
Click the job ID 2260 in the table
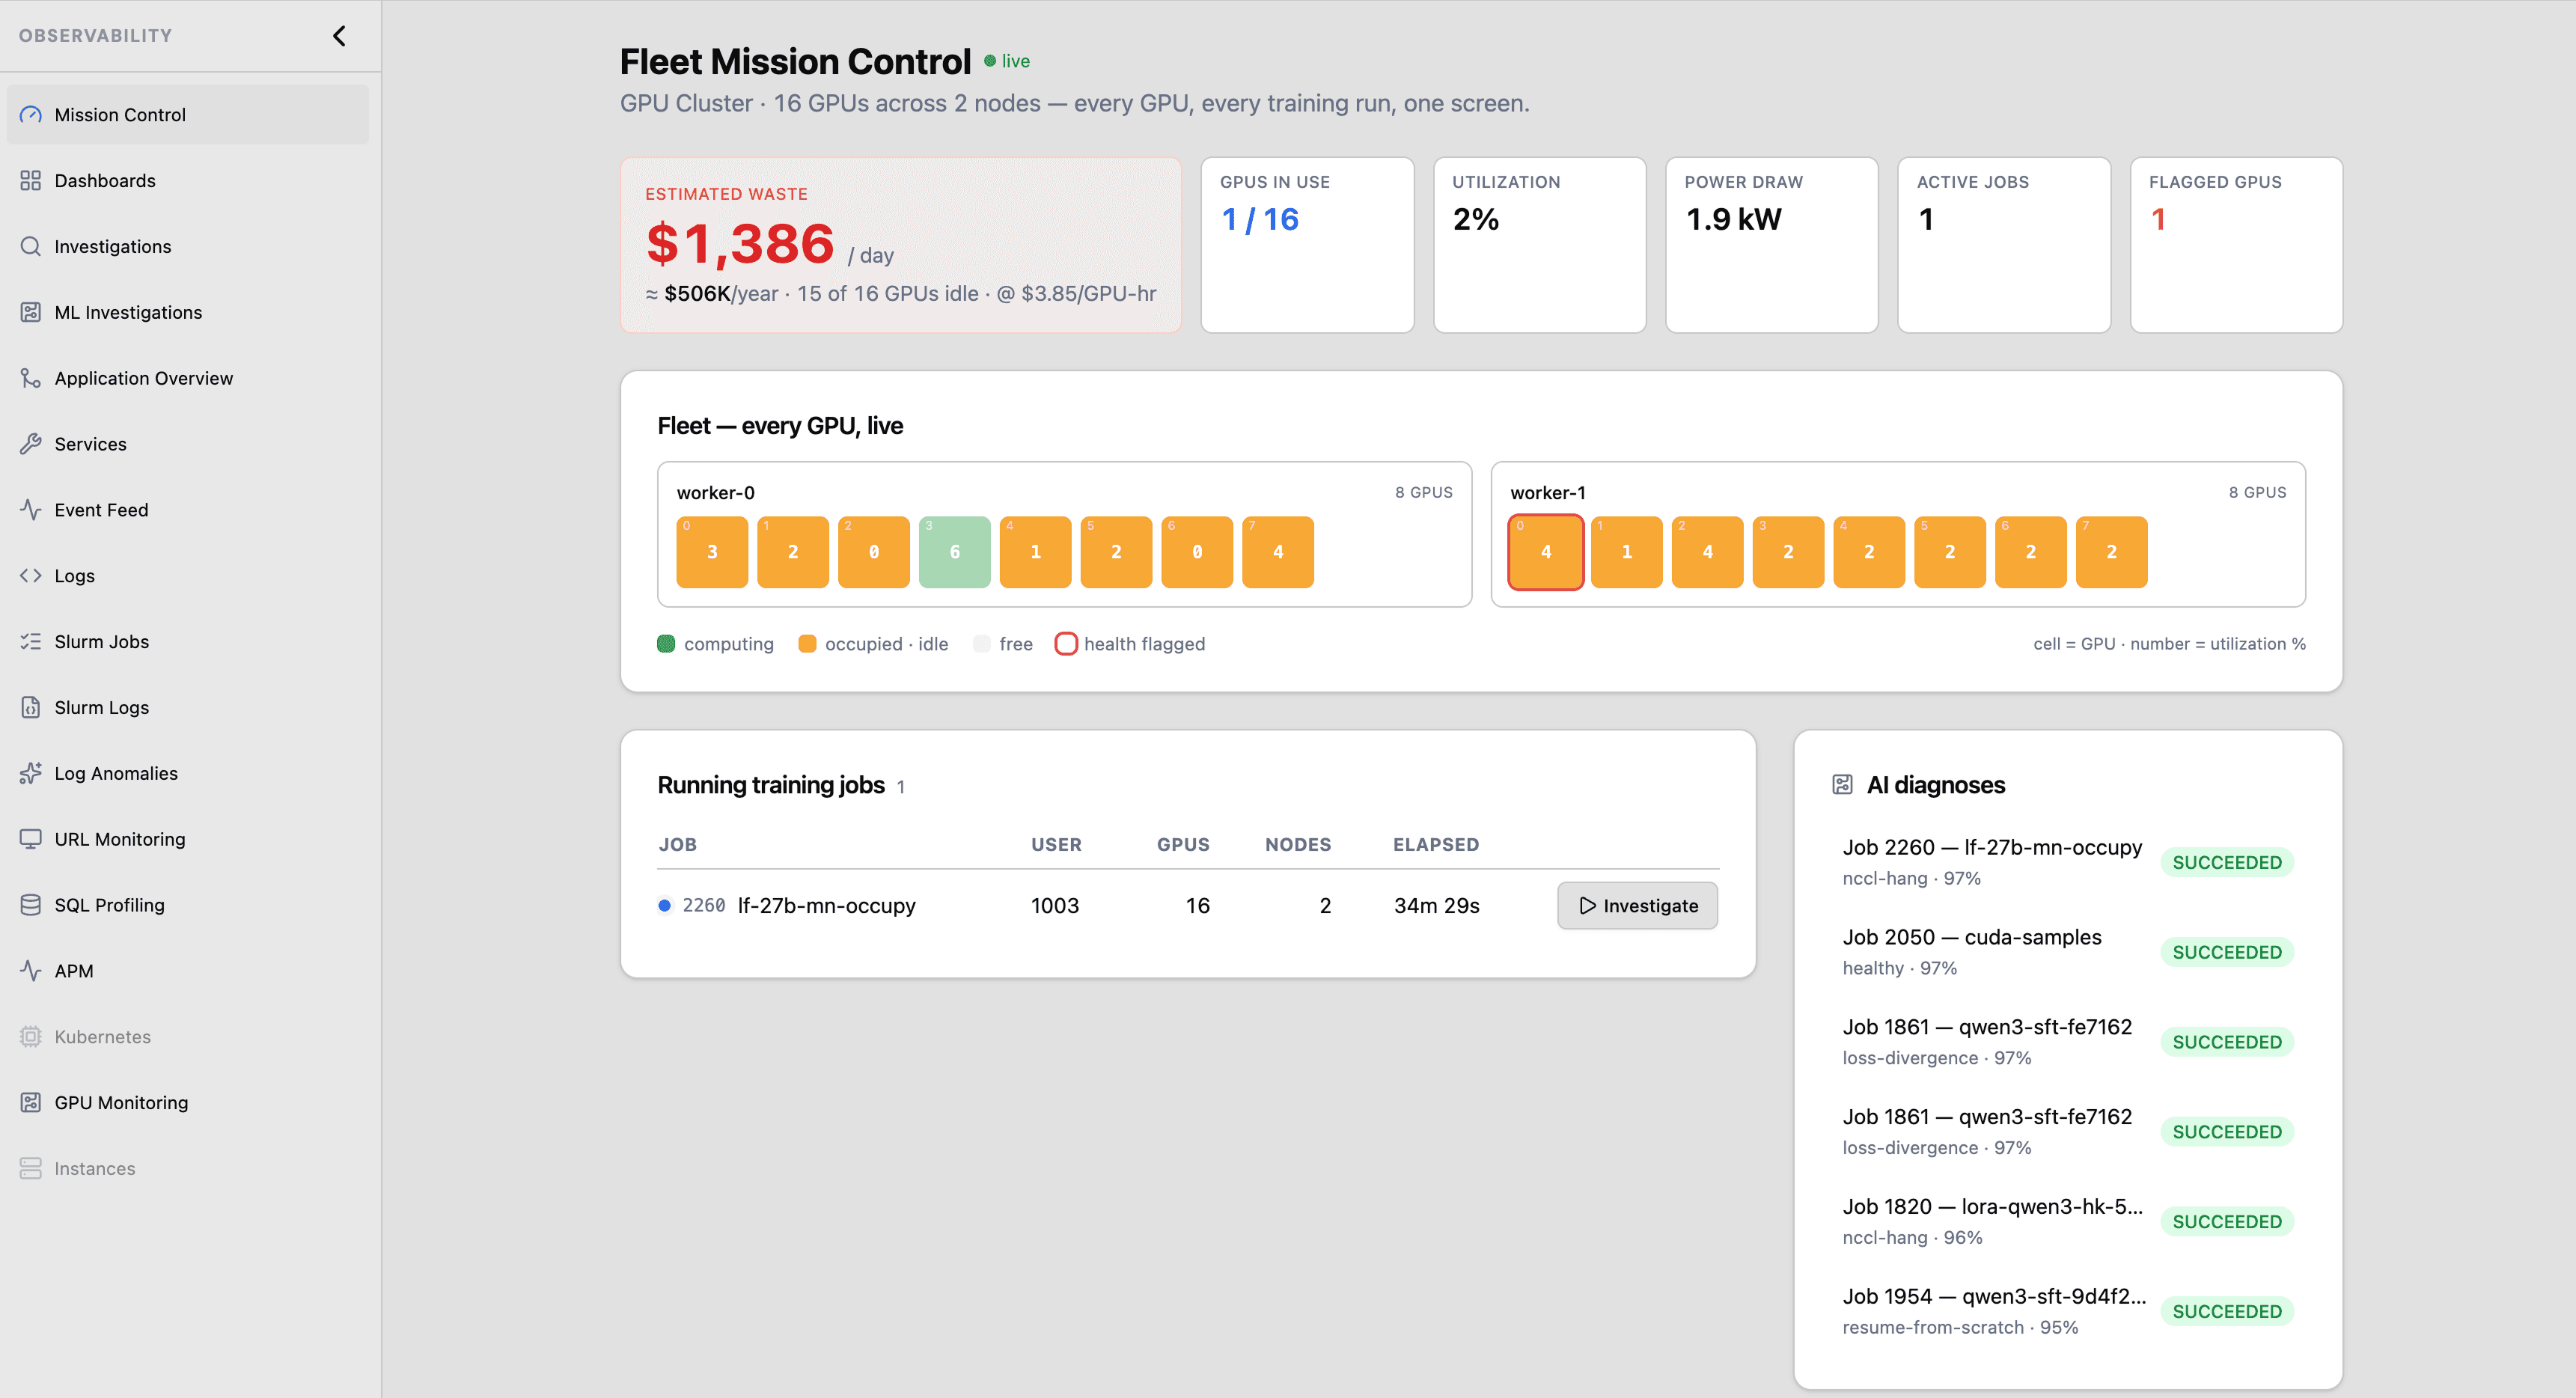tap(704, 906)
